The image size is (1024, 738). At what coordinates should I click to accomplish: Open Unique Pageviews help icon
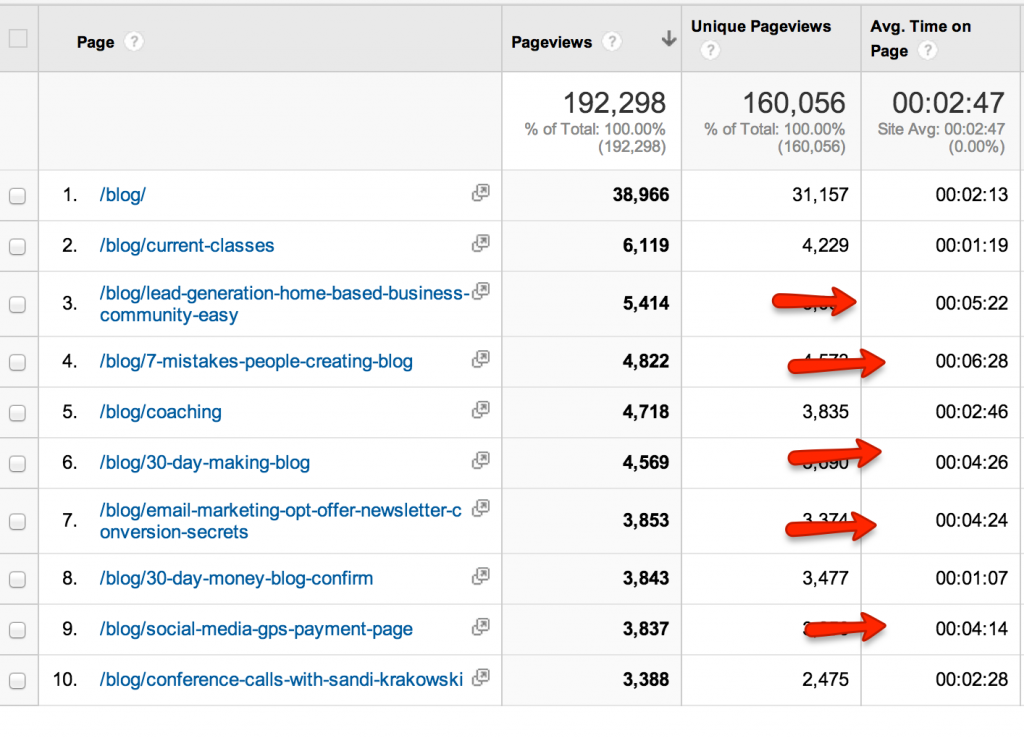pos(710,48)
